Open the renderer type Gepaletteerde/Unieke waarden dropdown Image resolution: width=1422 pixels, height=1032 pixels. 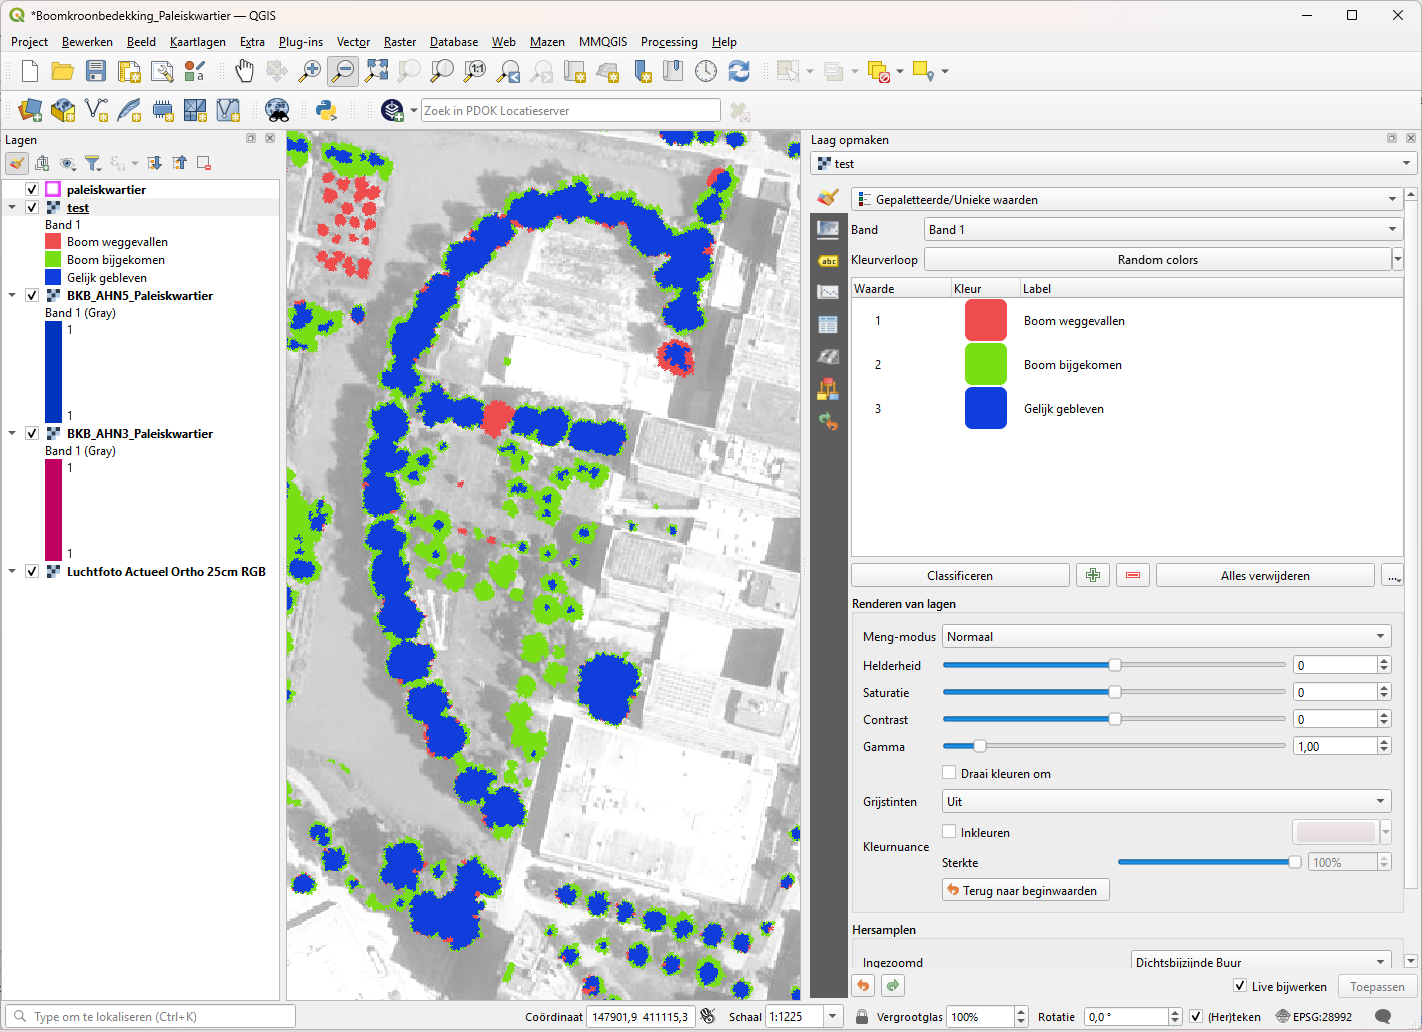1126,200
